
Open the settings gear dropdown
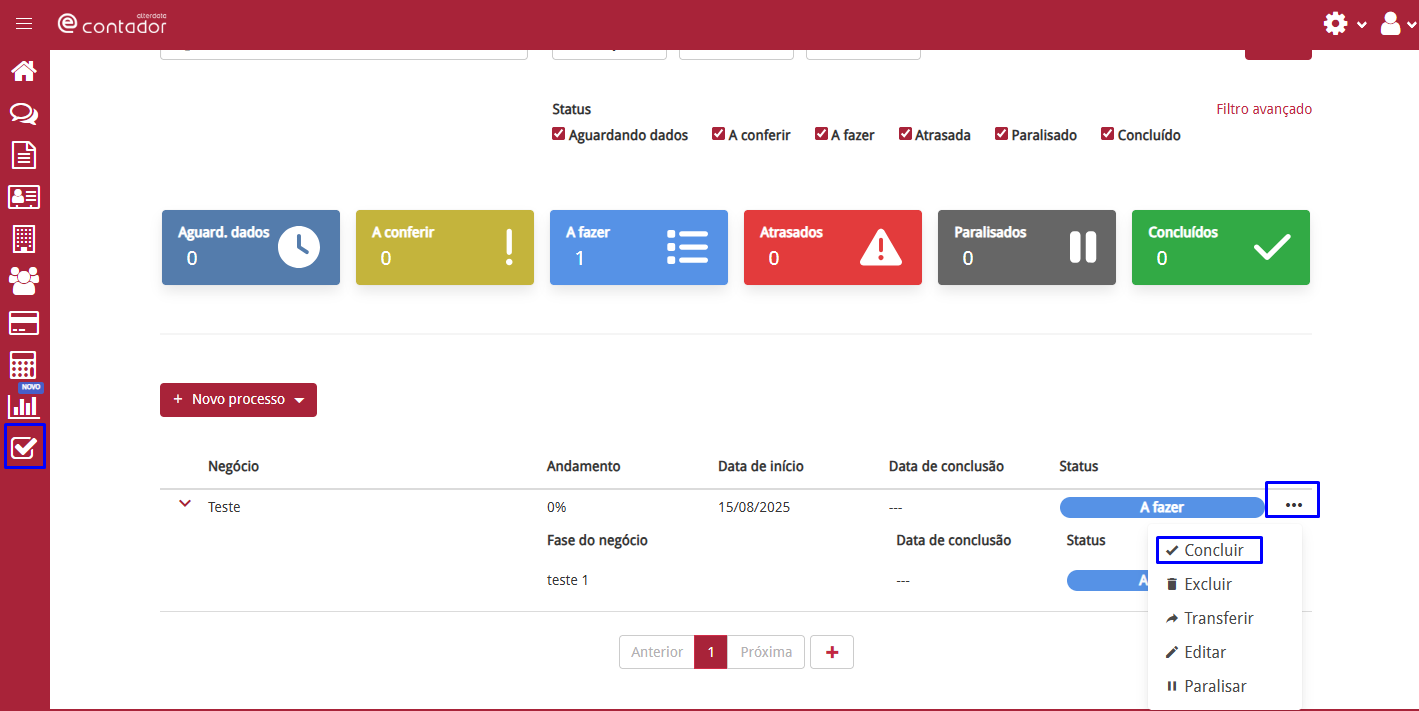[x=1344, y=24]
